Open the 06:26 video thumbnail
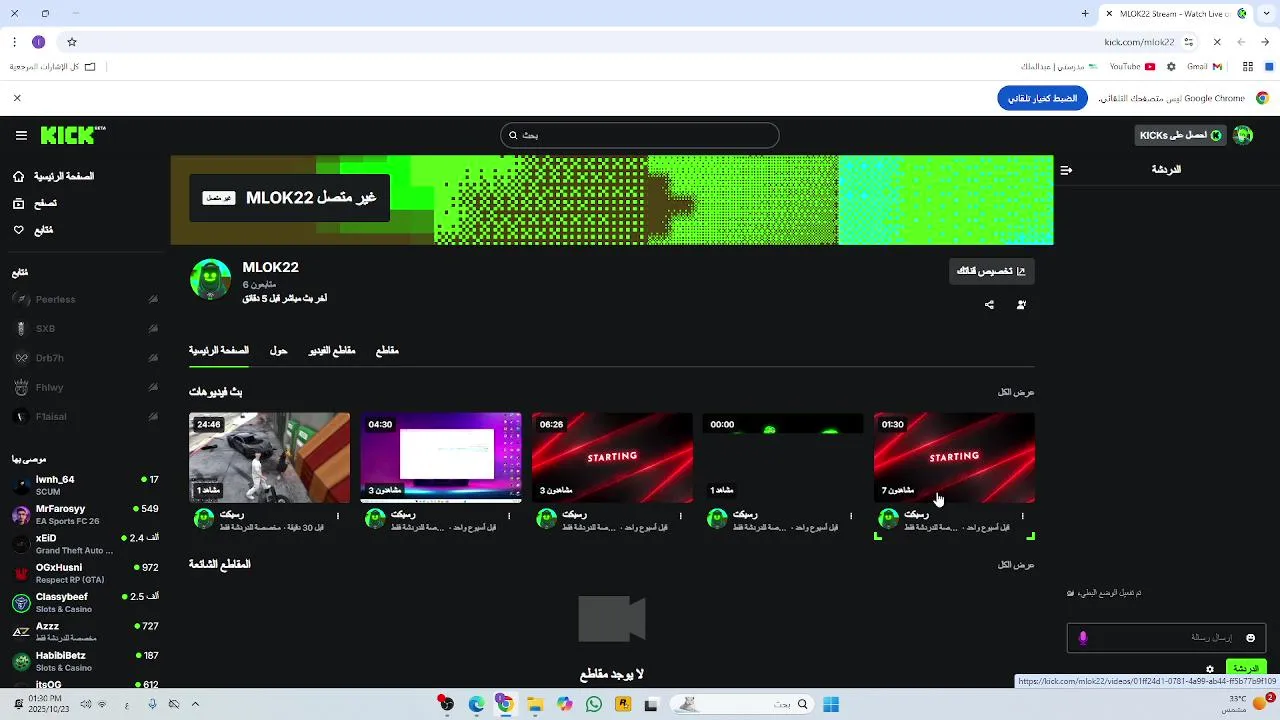The width and height of the screenshot is (1280, 720). 612,458
